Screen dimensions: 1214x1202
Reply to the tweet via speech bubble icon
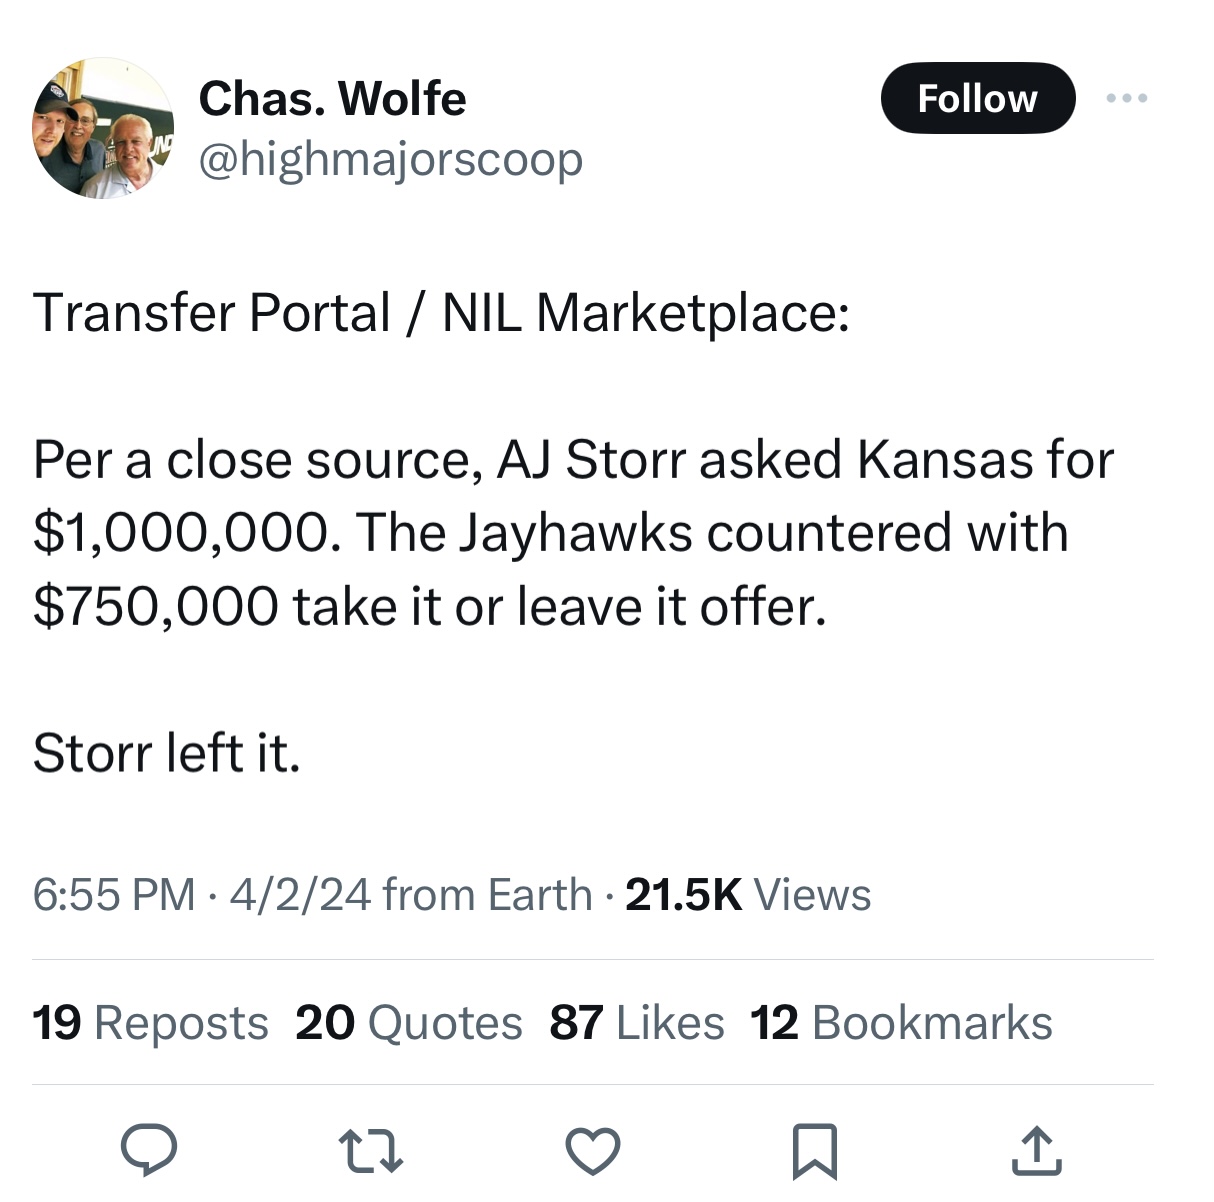click(x=149, y=1150)
